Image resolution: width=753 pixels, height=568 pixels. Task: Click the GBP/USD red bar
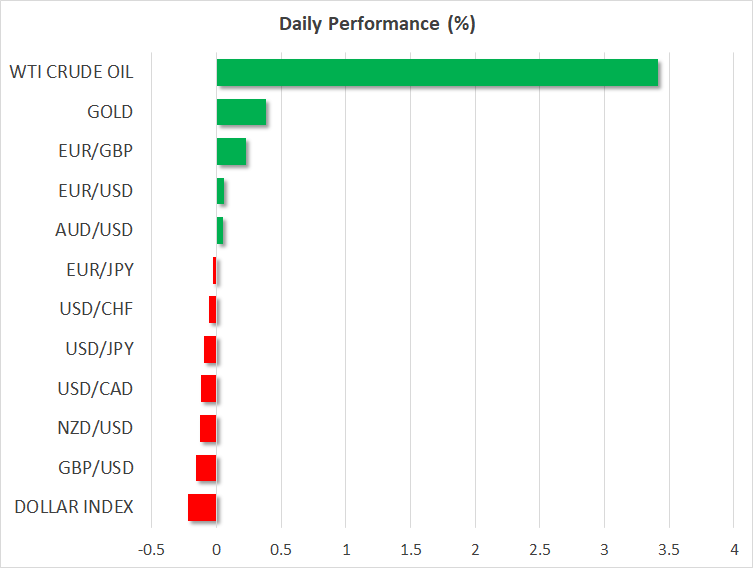coord(206,468)
